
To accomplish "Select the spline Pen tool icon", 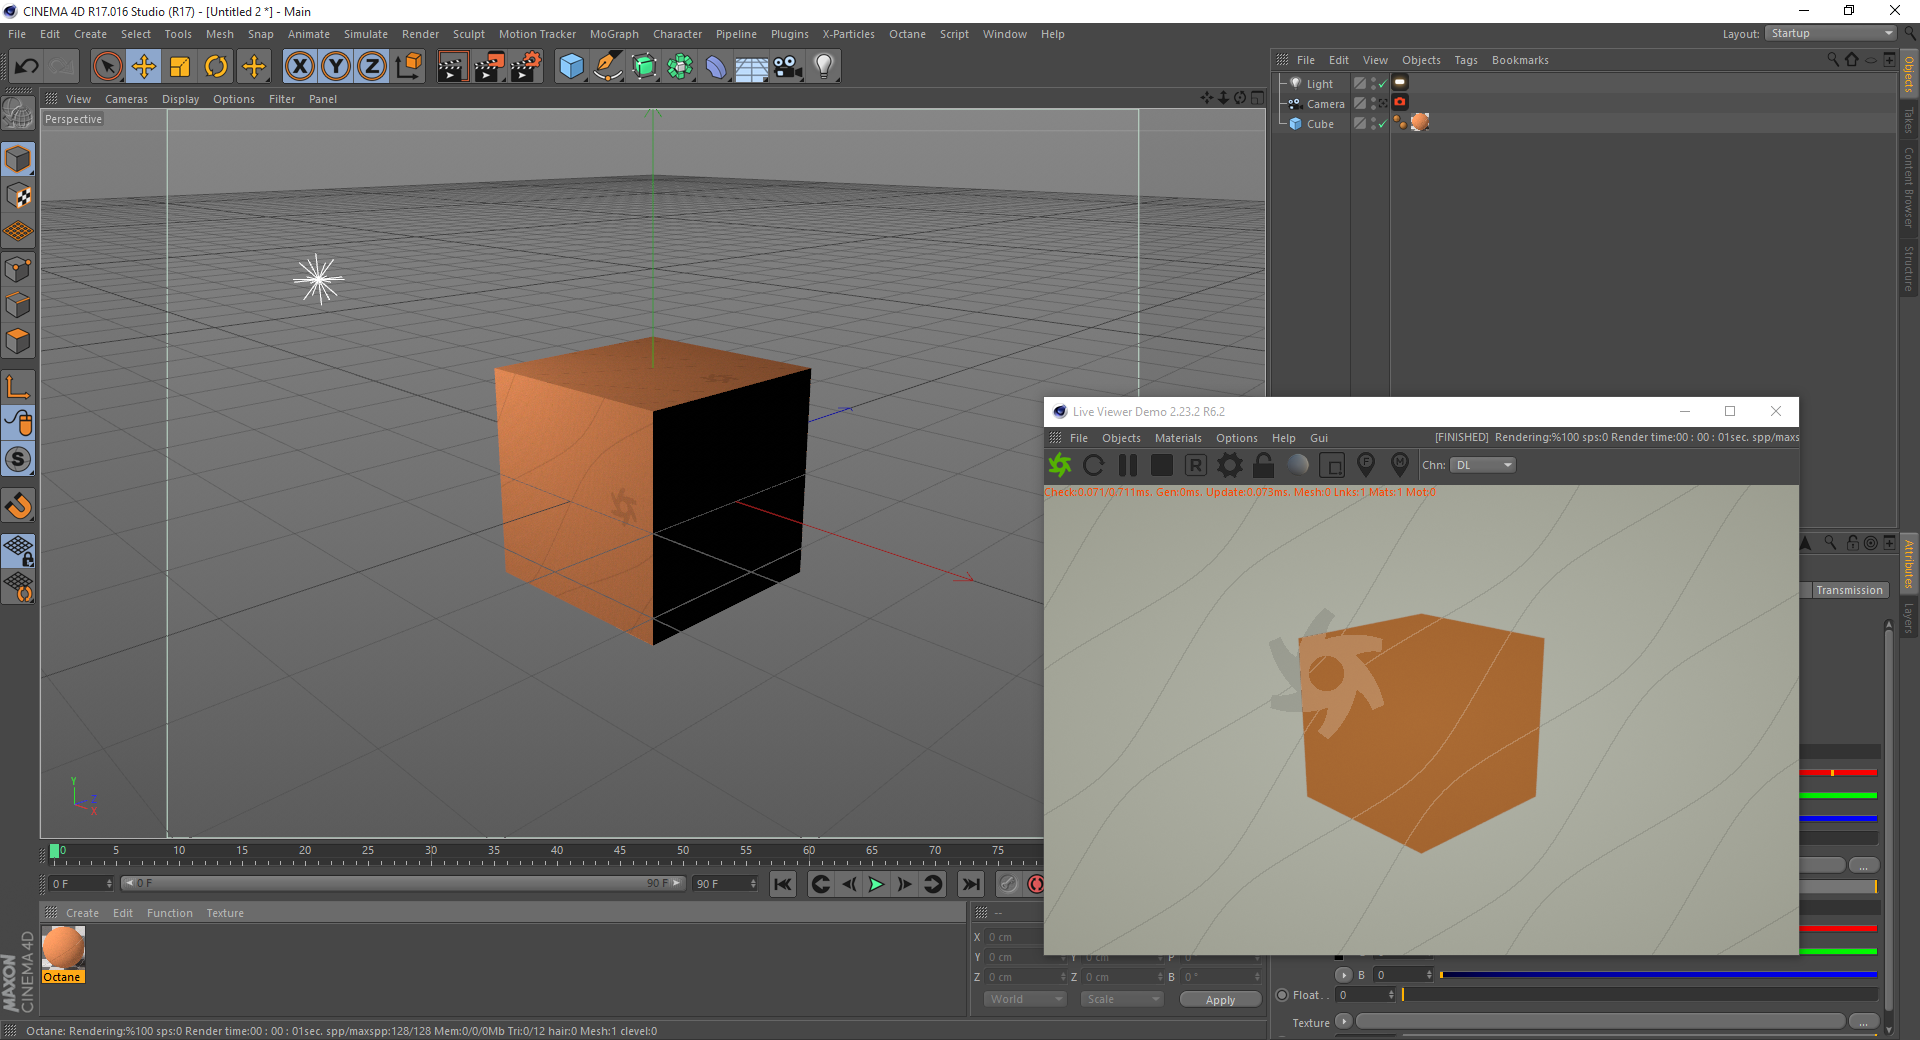I will click(608, 67).
